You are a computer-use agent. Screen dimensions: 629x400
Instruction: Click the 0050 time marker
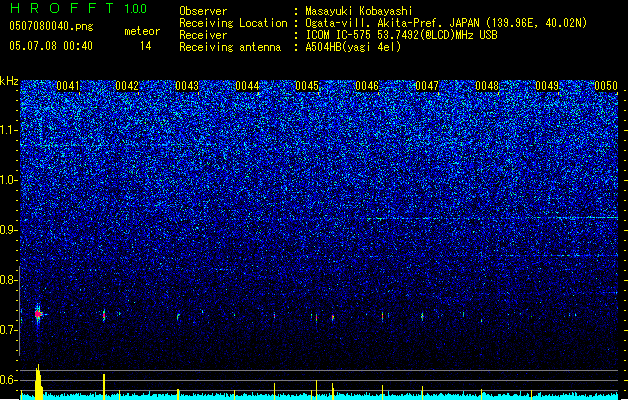[x=606, y=86]
